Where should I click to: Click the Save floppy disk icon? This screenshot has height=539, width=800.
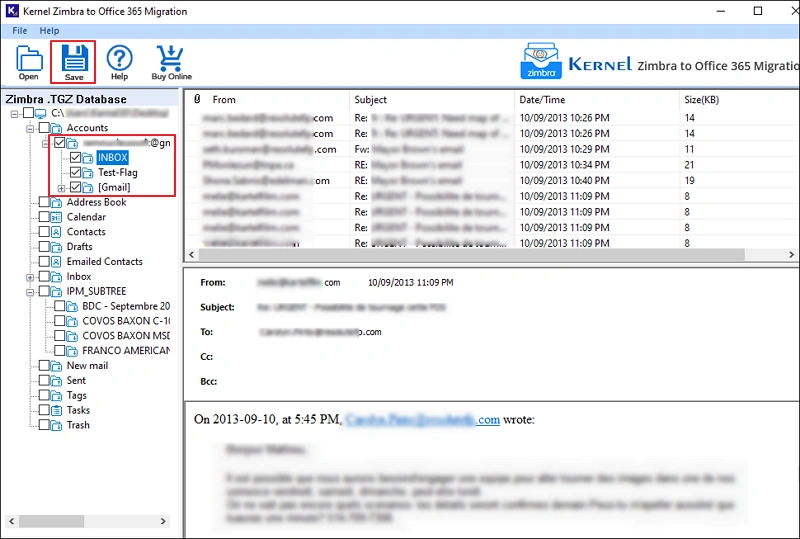[x=74, y=57]
